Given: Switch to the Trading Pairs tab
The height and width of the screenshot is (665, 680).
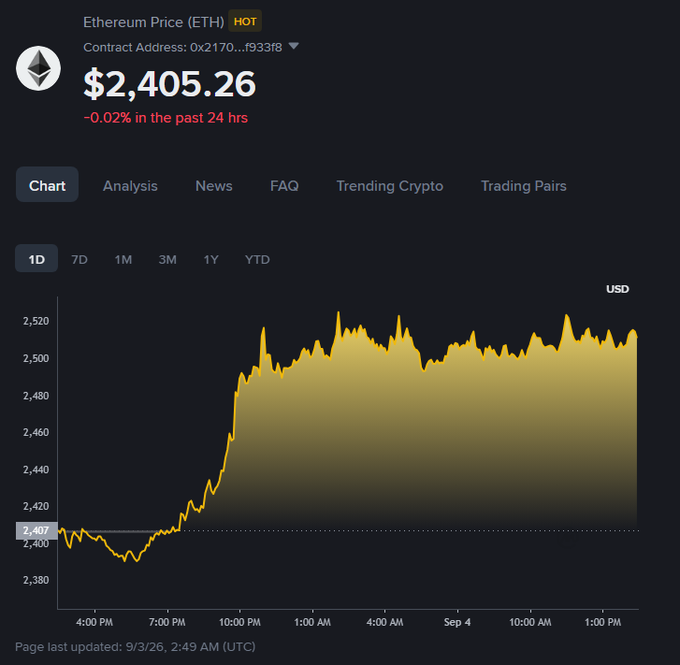Looking at the screenshot, I should (x=523, y=186).
